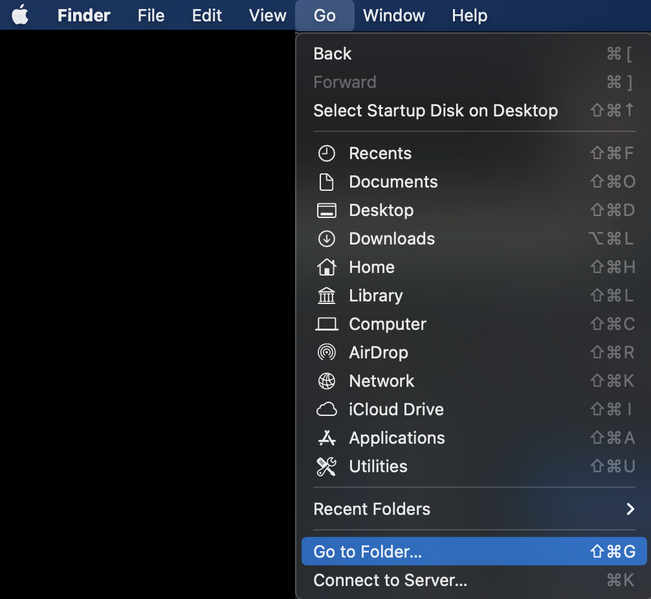
Task: Click the Applications label text
Action: [x=396, y=438]
